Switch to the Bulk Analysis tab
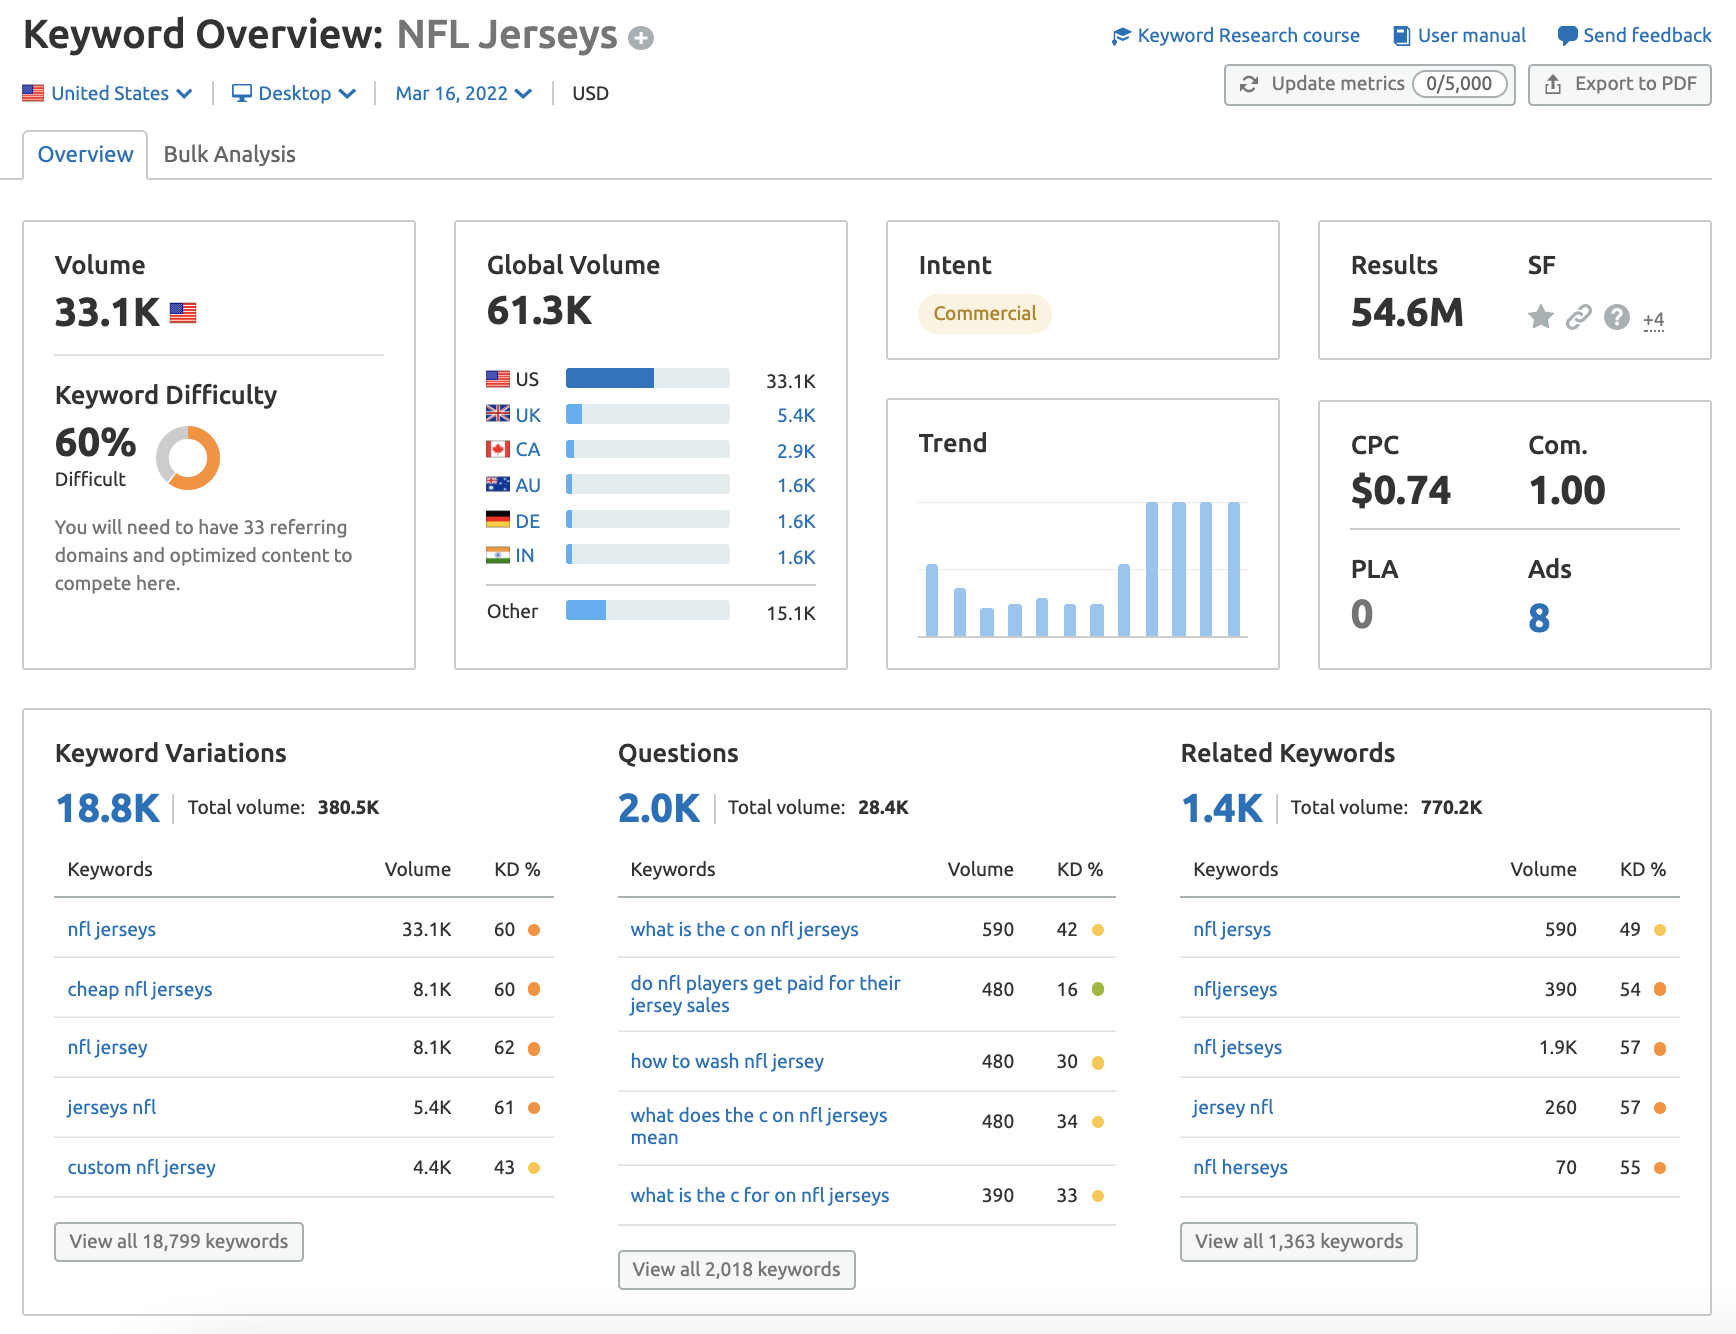Screen dimensions: 1736x1334 pyautogui.click(x=229, y=154)
